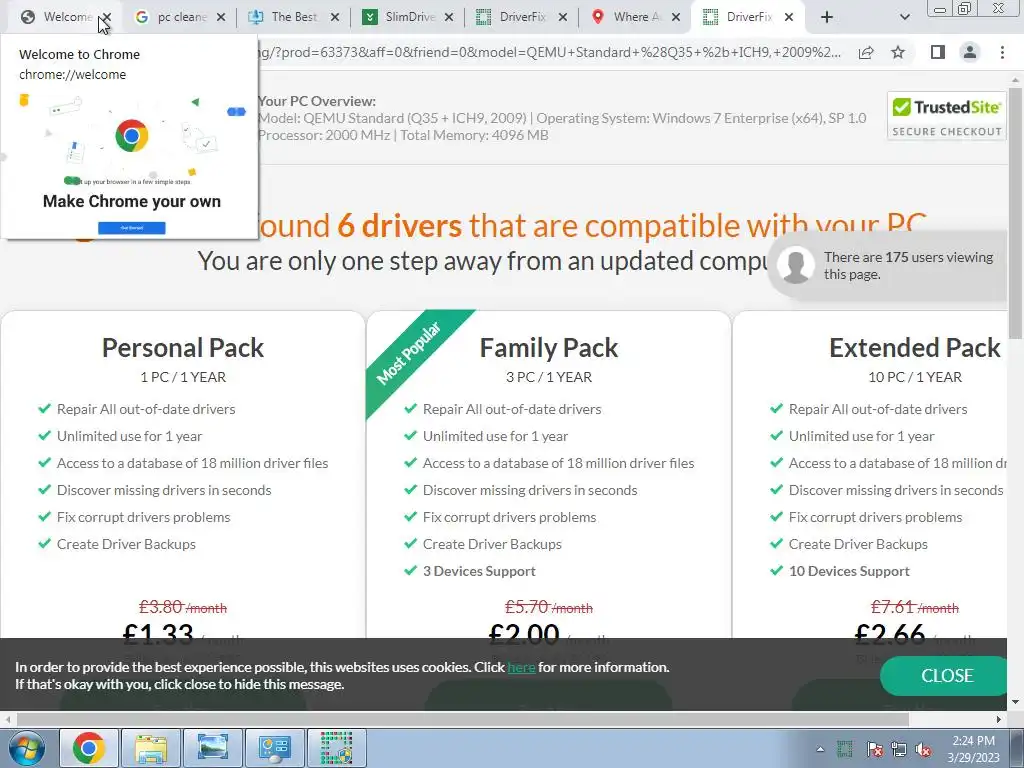Close the SlimDrive tab

[x=449, y=18]
